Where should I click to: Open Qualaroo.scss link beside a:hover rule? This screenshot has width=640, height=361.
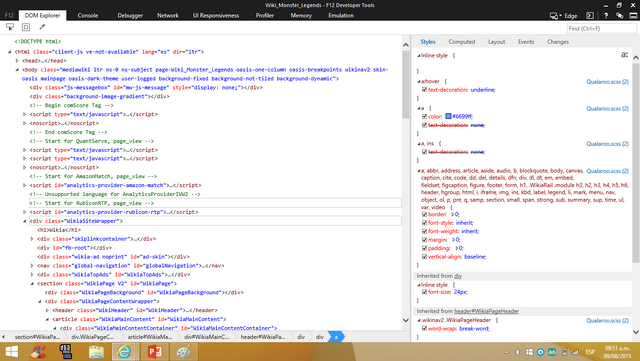[x=607, y=82]
